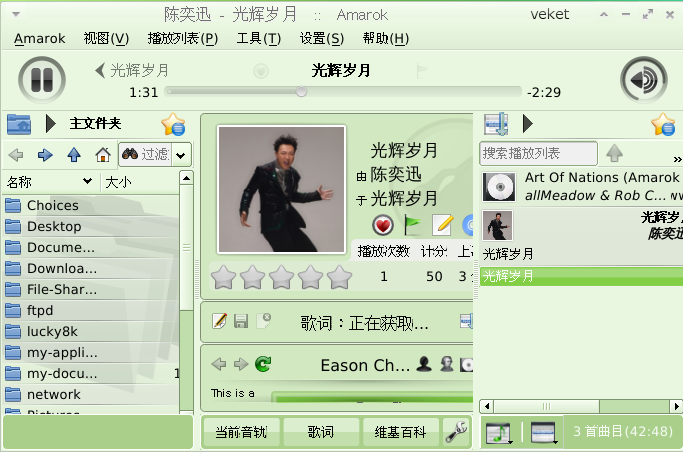The image size is (683, 452).
Task: Switch to 维基百科 applet tab
Action: [x=400, y=432]
